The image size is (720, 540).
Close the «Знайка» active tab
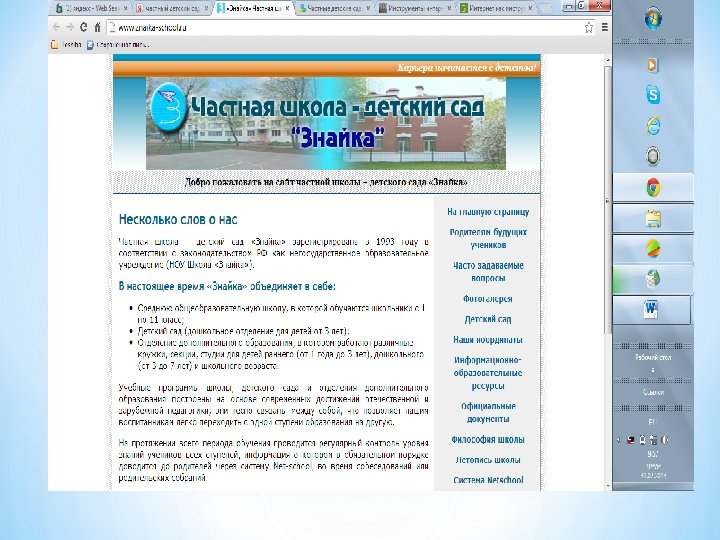pyautogui.click(x=288, y=8)
